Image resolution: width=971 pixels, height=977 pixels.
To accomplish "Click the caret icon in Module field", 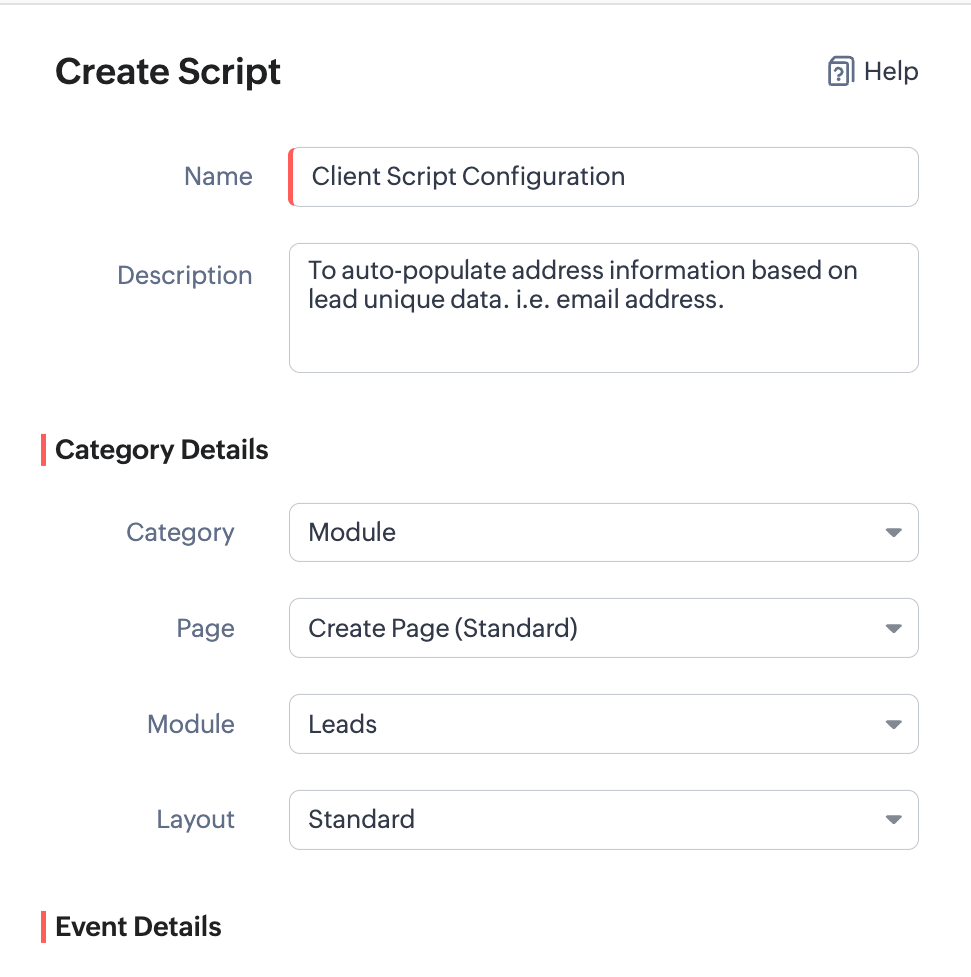I will pyautogui.click(x=893, y=725).
